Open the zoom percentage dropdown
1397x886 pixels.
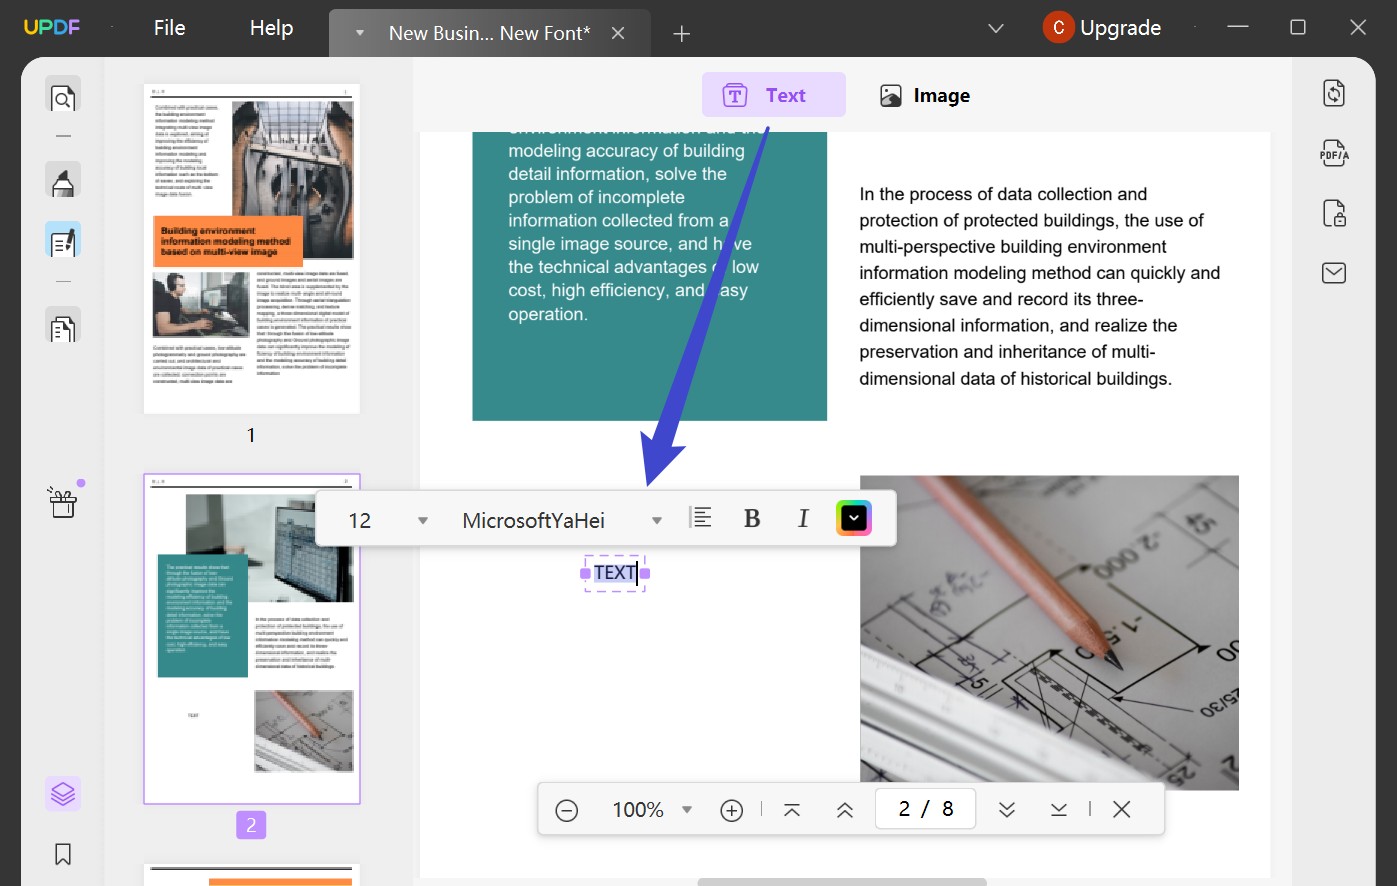[x=687, y=809]
